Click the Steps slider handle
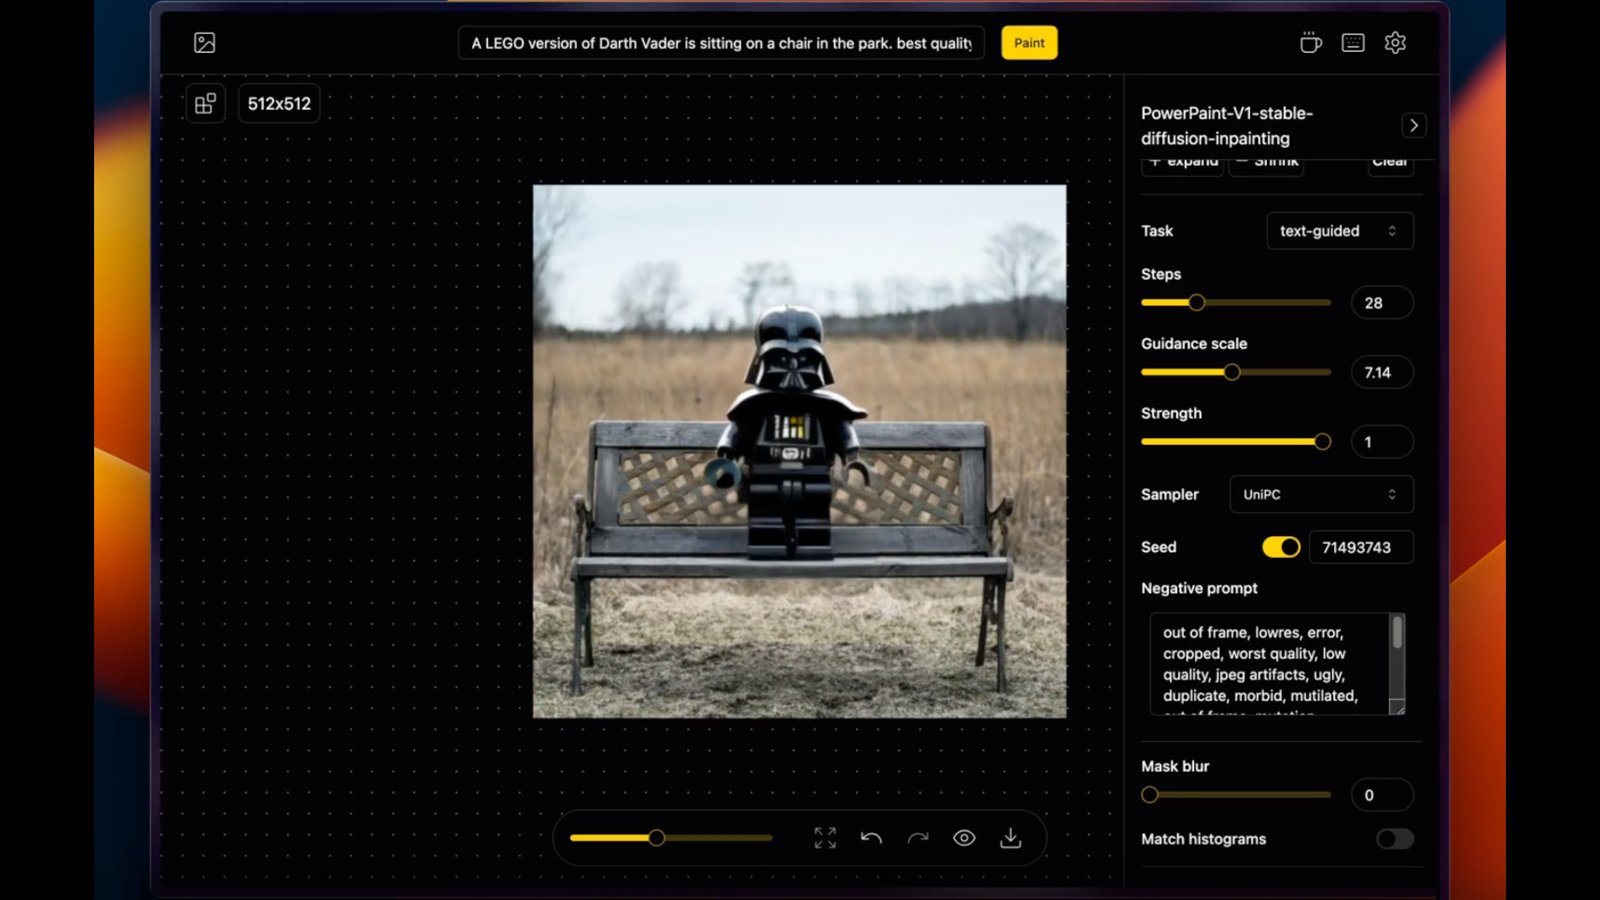 pos(1196,303)
